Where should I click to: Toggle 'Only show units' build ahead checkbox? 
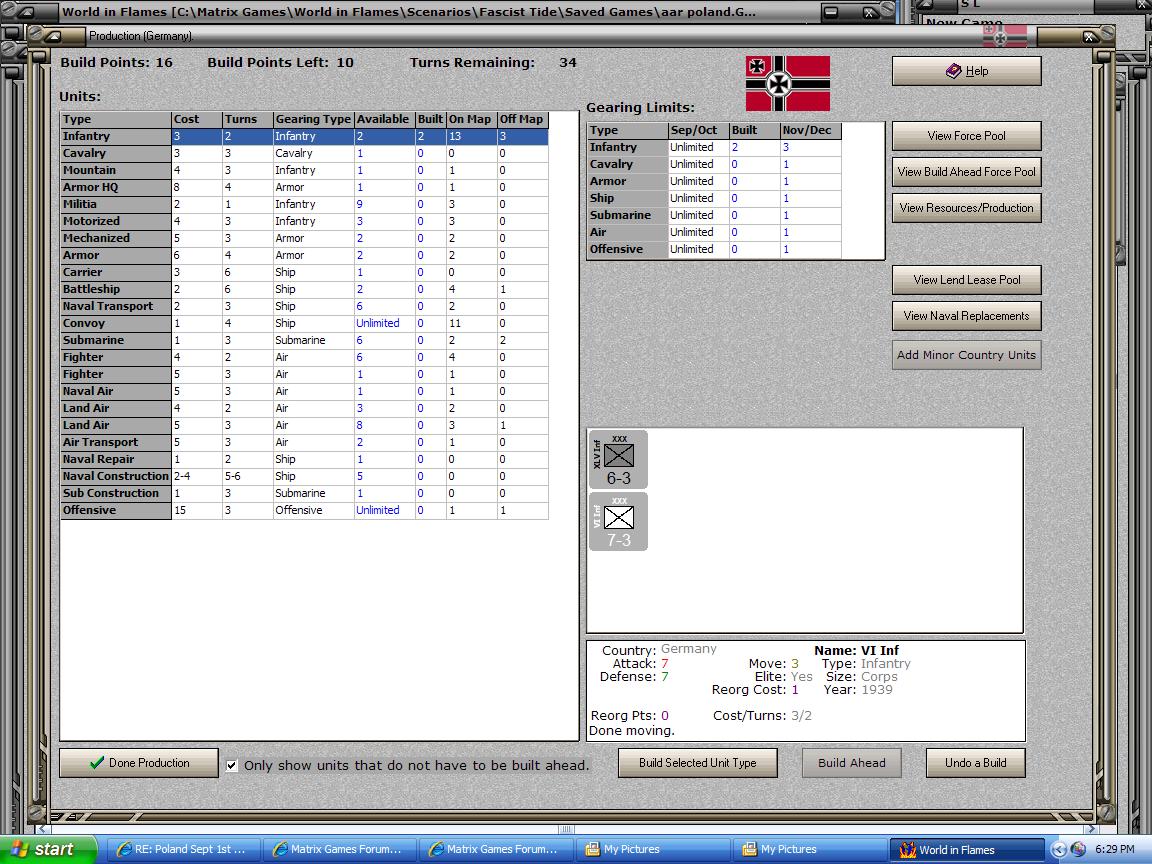(x=231, y=765)
